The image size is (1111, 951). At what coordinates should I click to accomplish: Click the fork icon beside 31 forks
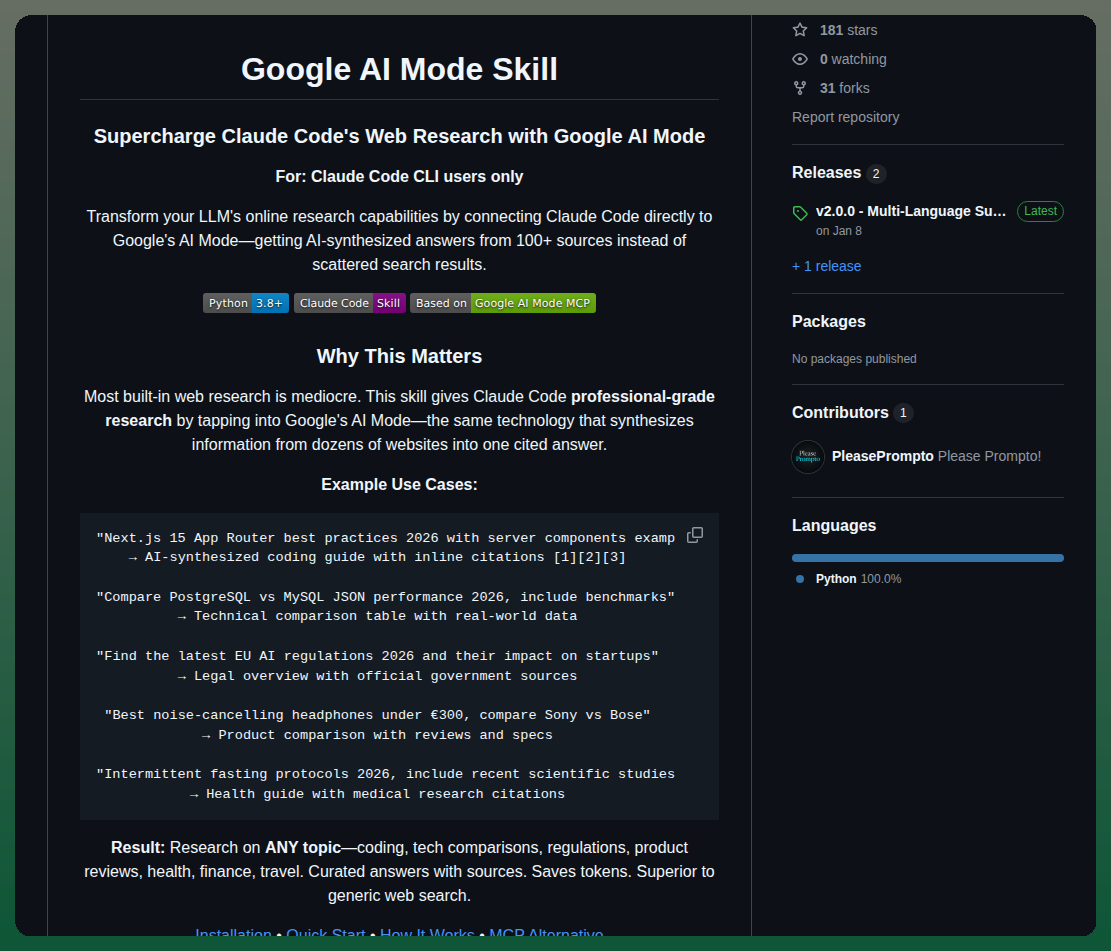(800, 88)
